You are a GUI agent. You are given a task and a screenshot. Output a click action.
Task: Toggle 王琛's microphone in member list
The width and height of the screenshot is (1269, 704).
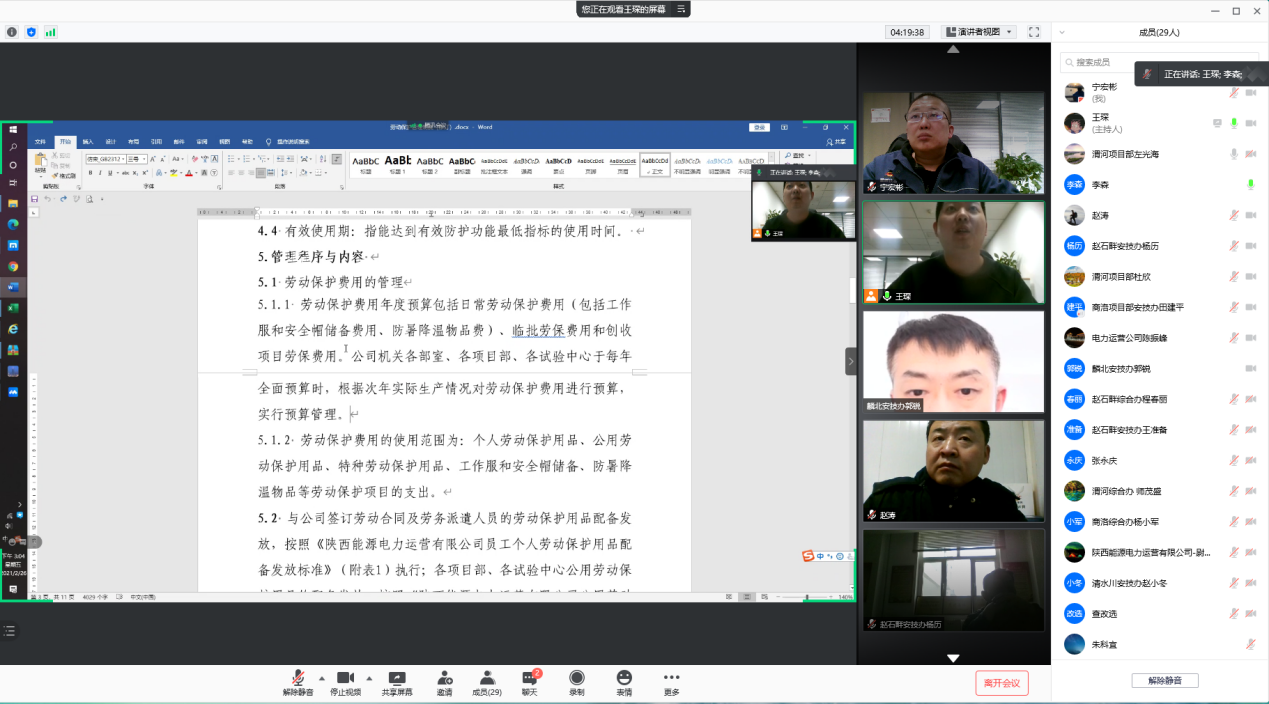click(1234, 123)
